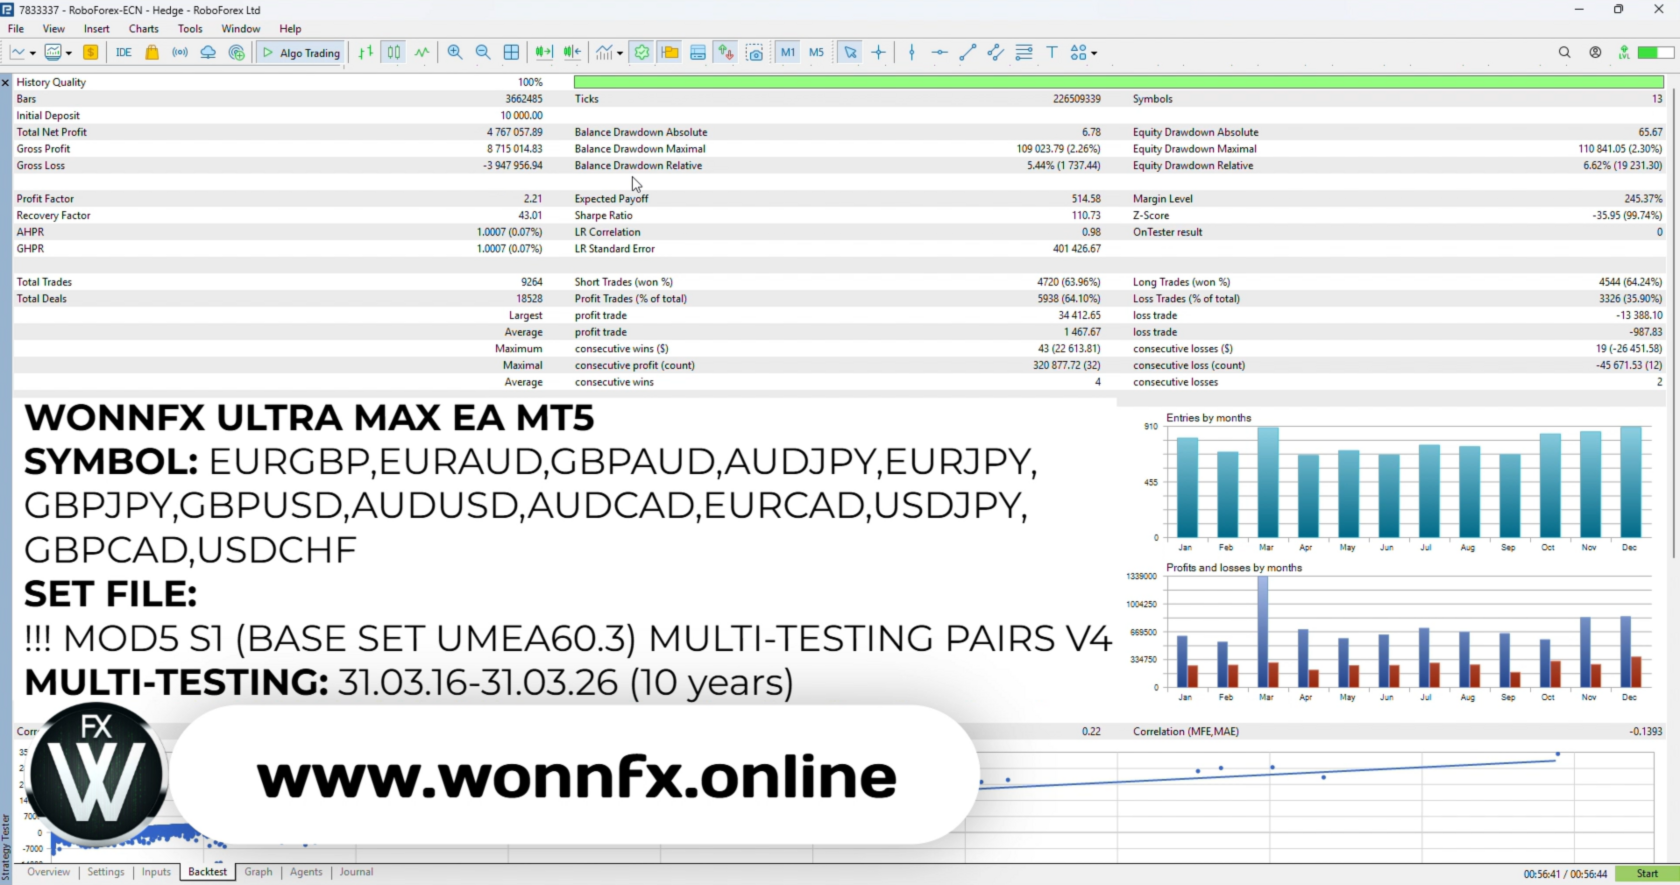Toggle chart auto scroll

(543, 53)
